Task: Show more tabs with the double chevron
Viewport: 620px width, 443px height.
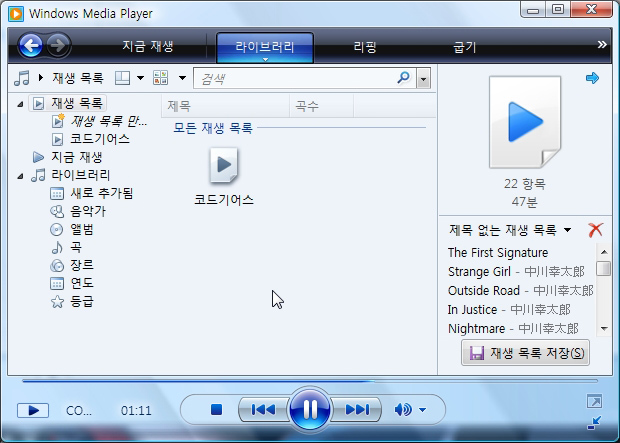Action: click(x=602, y=44)
